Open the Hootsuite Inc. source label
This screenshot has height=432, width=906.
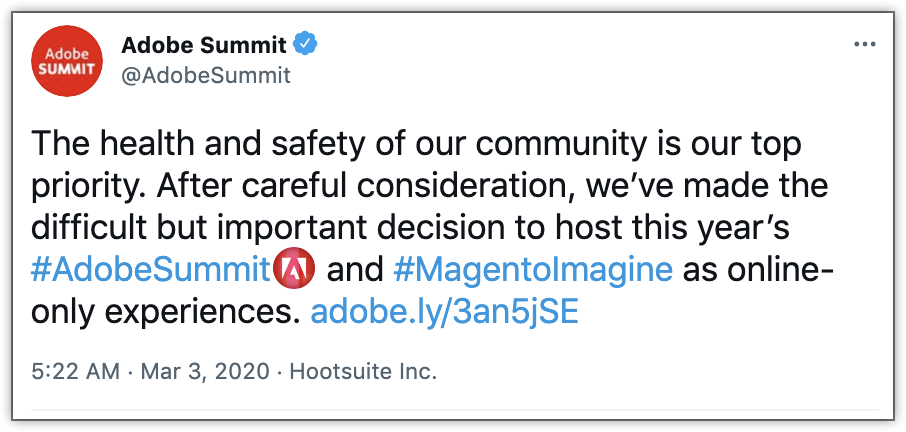[363, 373]
